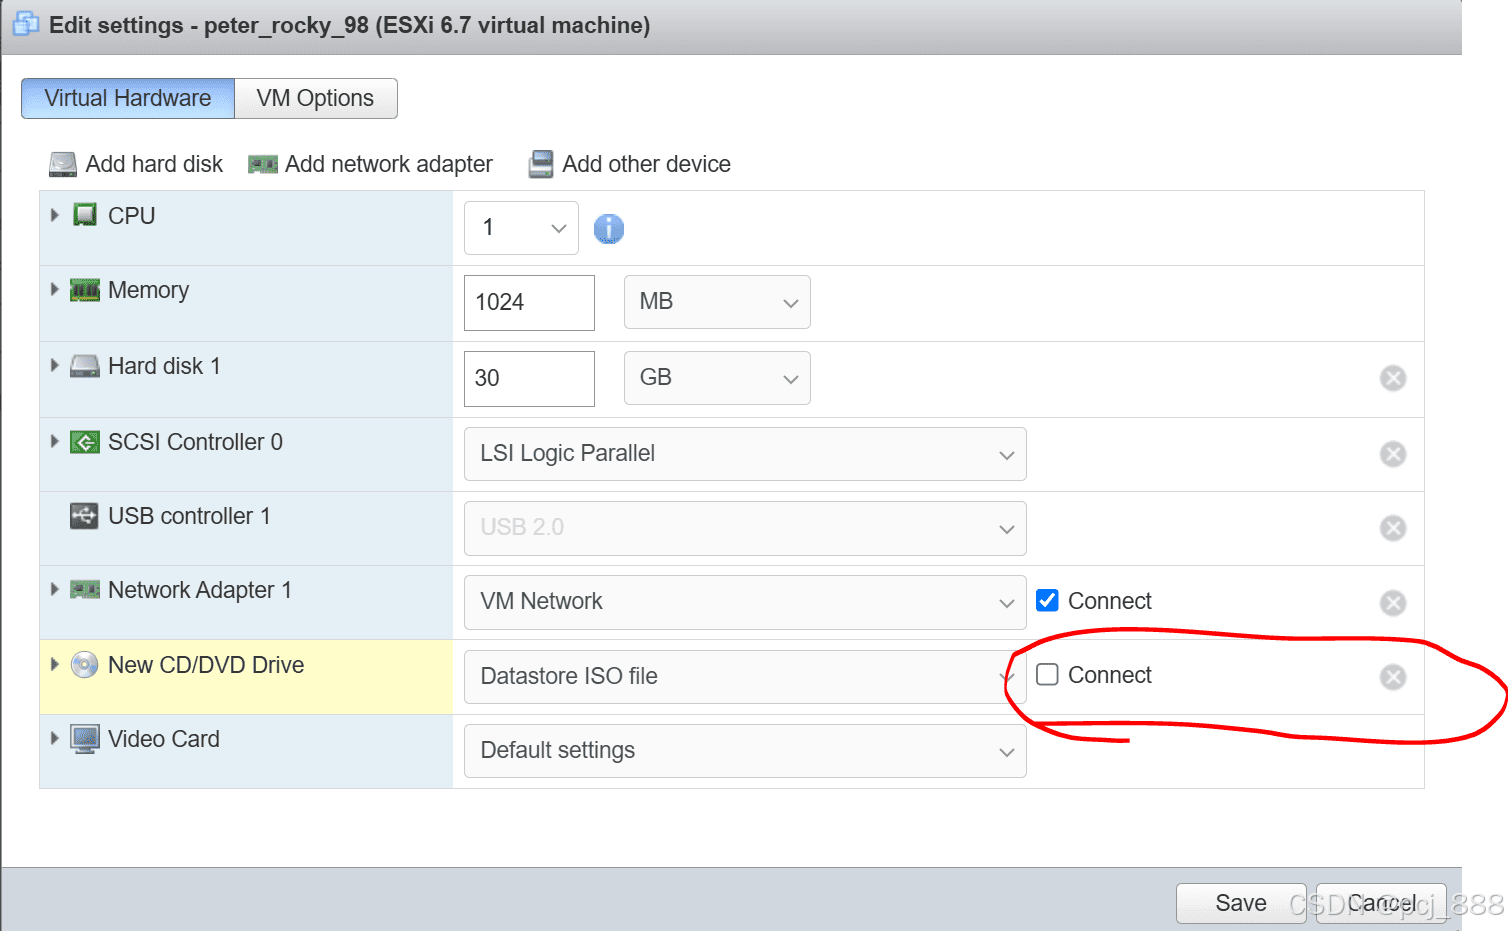1508x931 pixels.
Task: Click the Cancel button
Action: (1380, 903)
